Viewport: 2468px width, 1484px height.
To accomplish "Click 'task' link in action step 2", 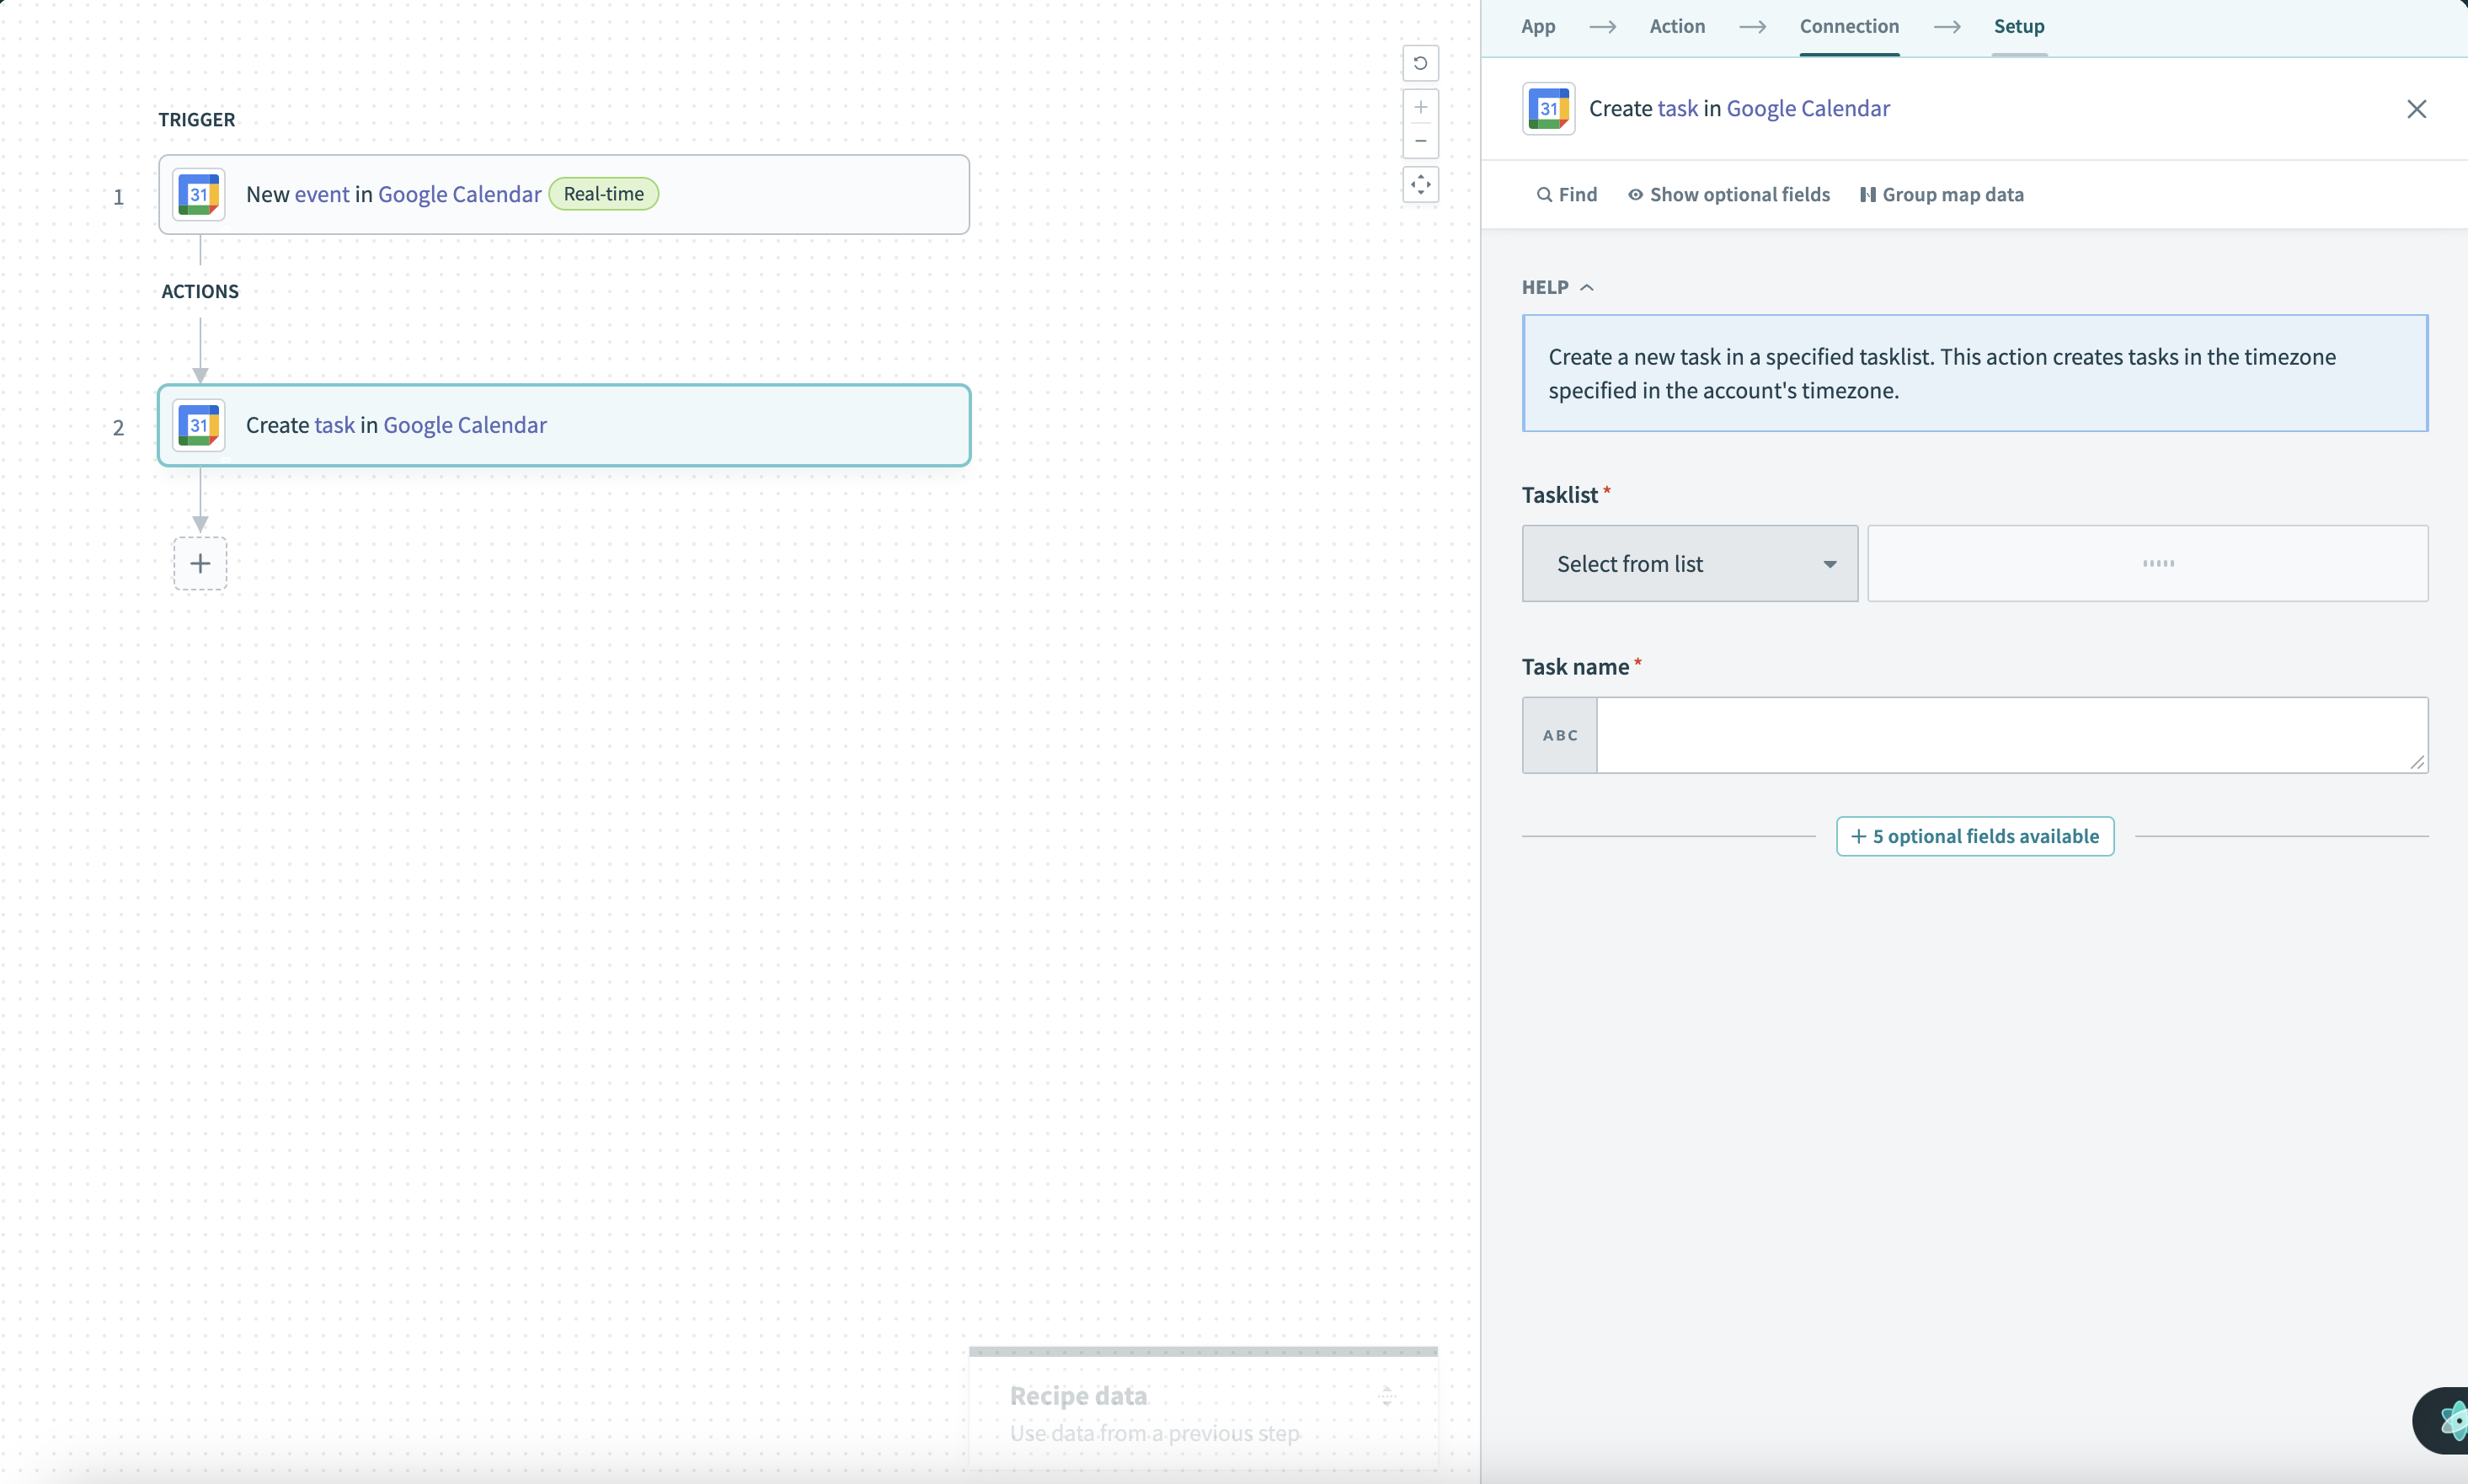I will click(334, 425).
